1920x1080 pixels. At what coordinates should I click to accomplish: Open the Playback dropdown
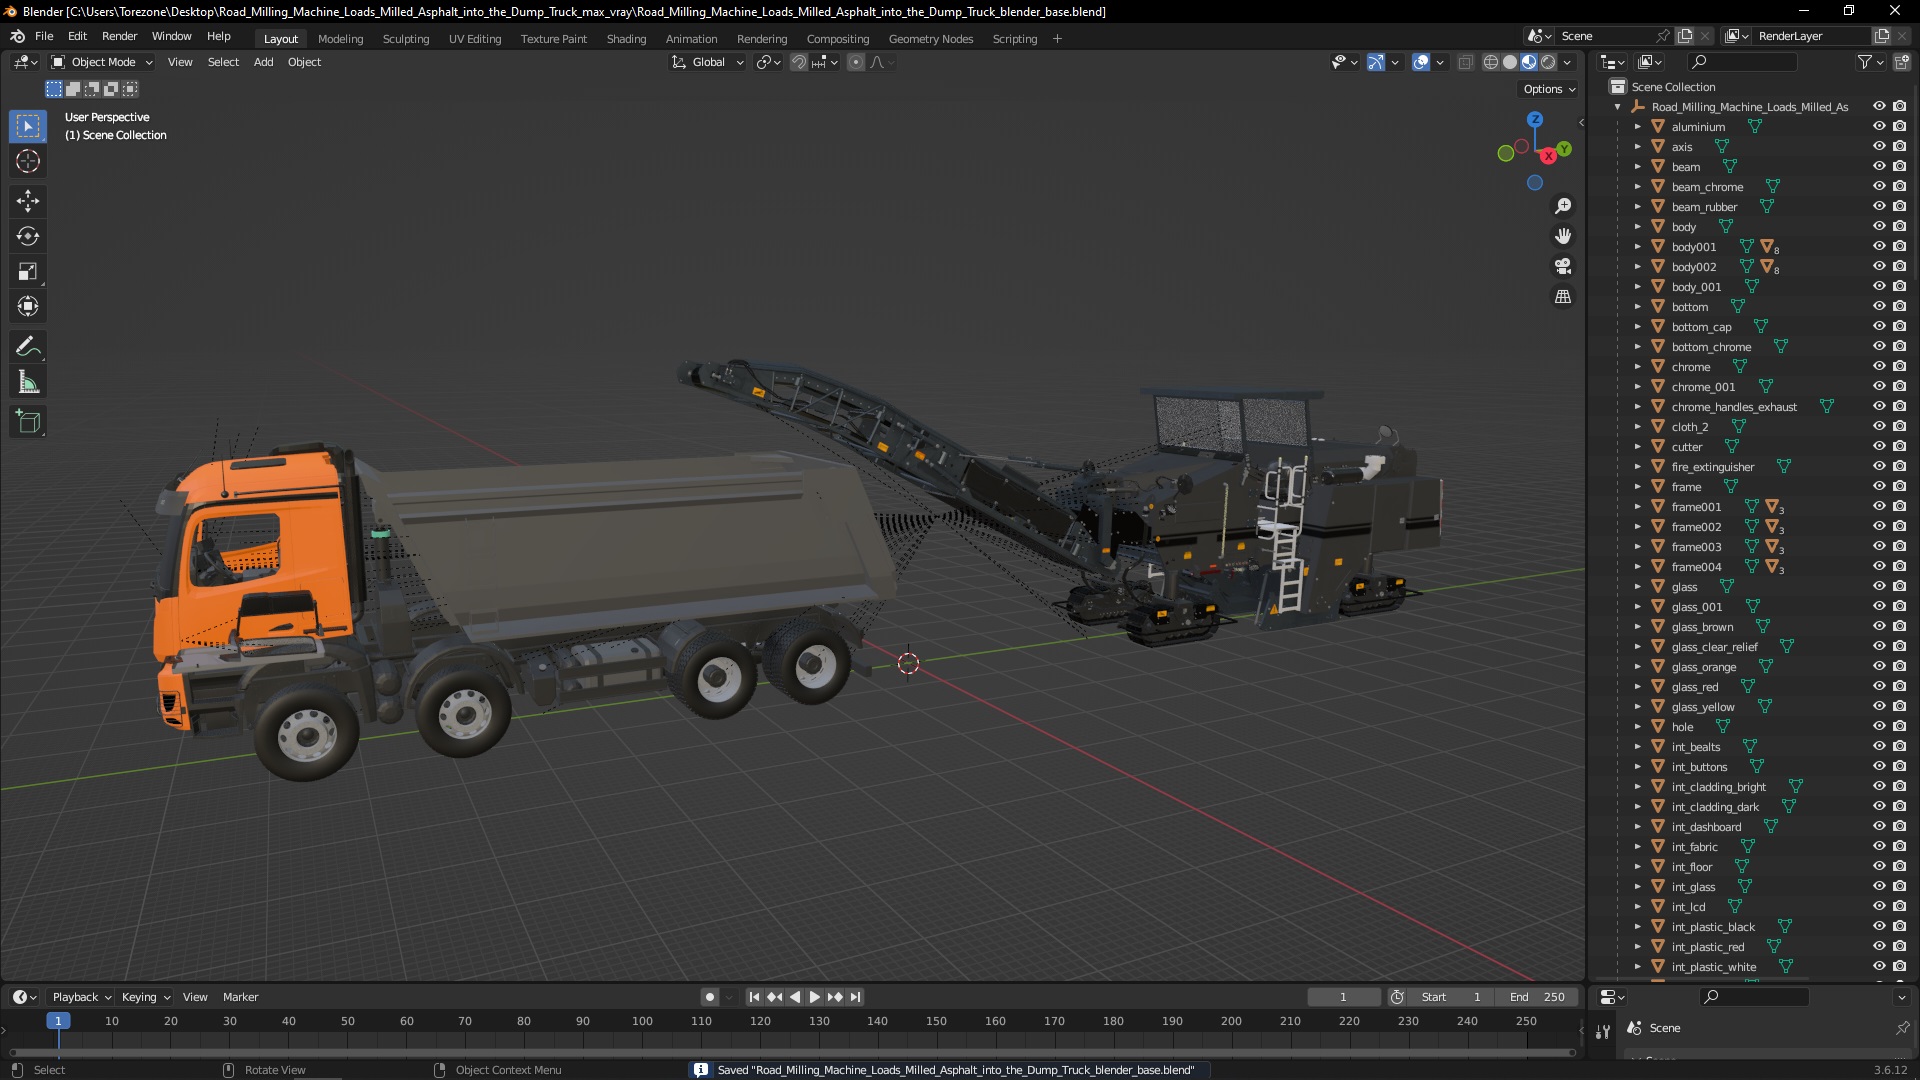point(81,997)
